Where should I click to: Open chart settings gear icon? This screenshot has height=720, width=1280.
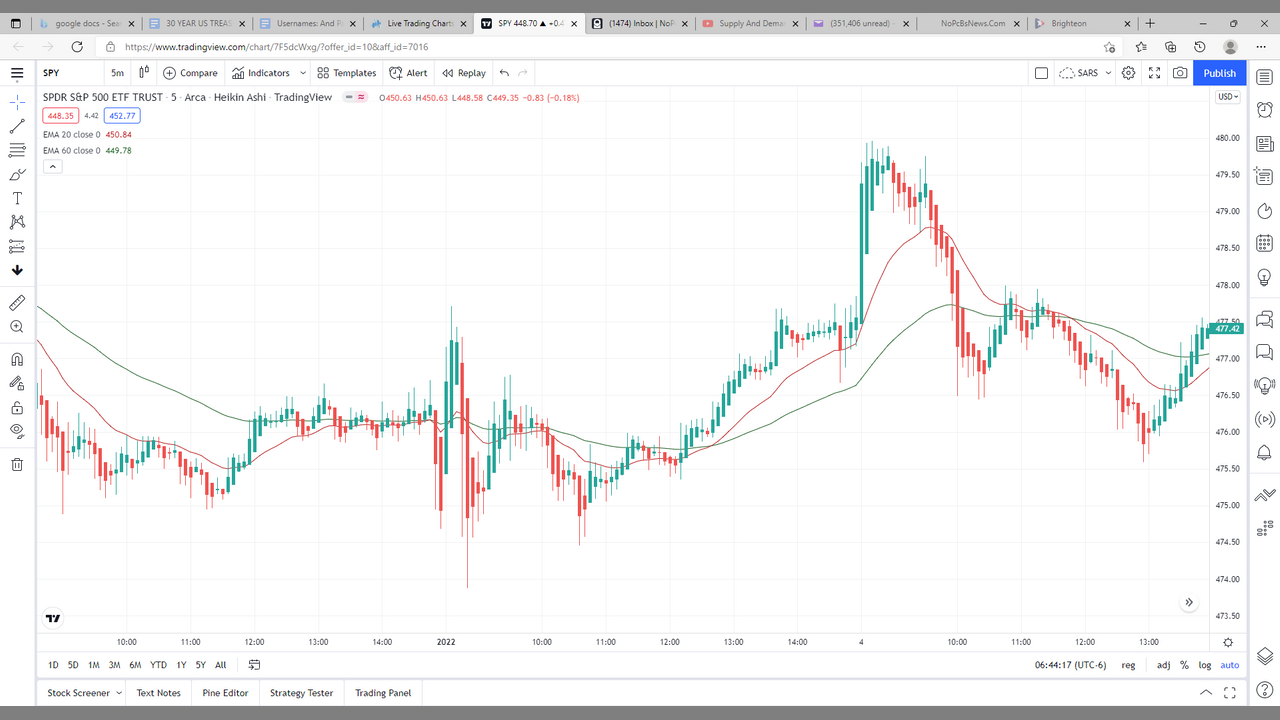coord(1128,73)
